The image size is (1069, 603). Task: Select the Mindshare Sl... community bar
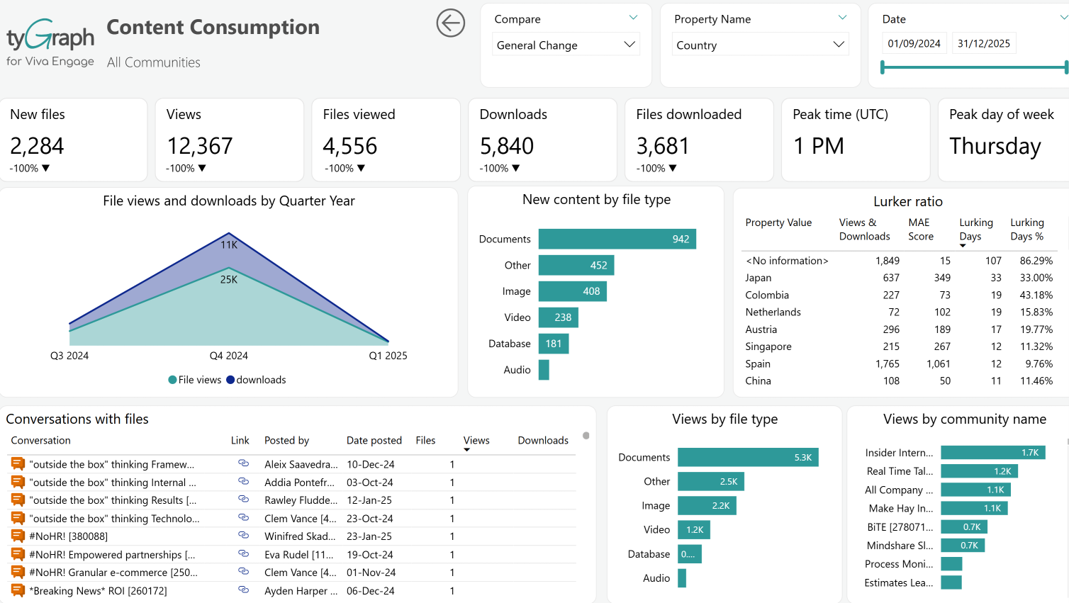tap(963, 545)
